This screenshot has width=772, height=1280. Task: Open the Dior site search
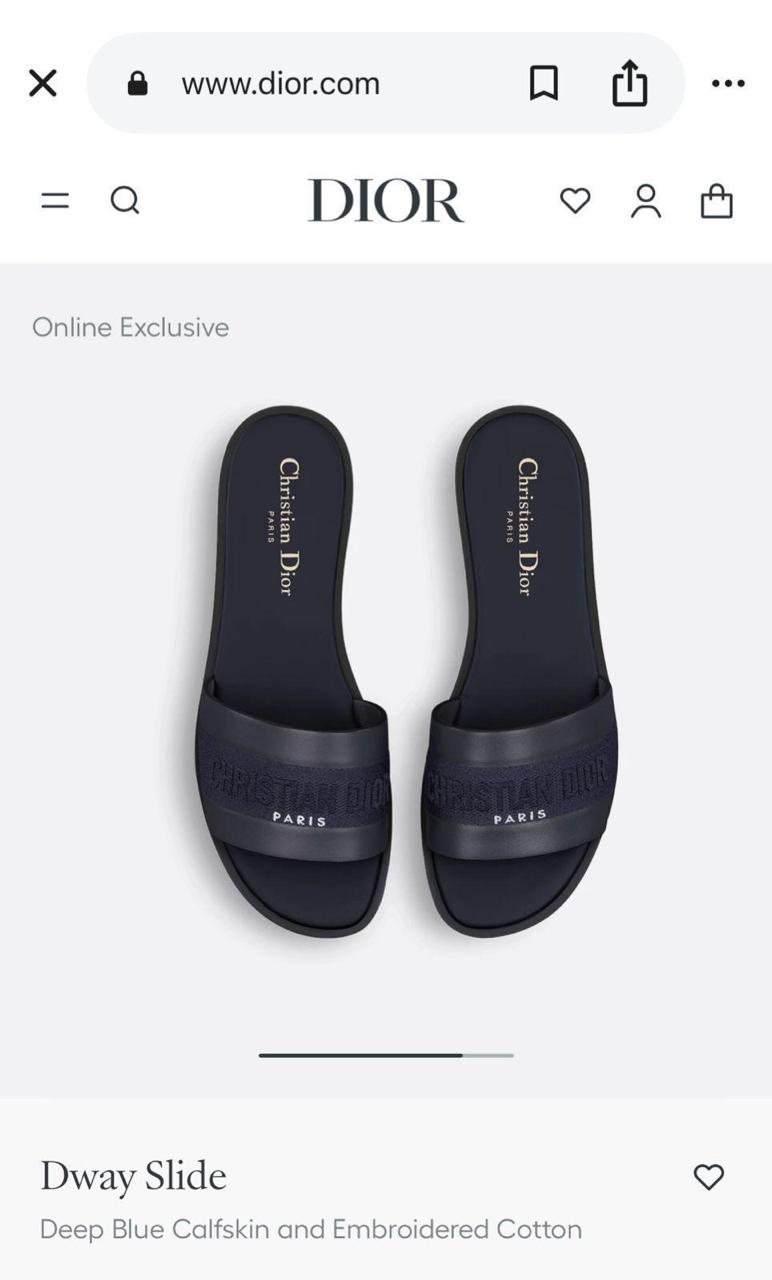[x=125, y=200]
